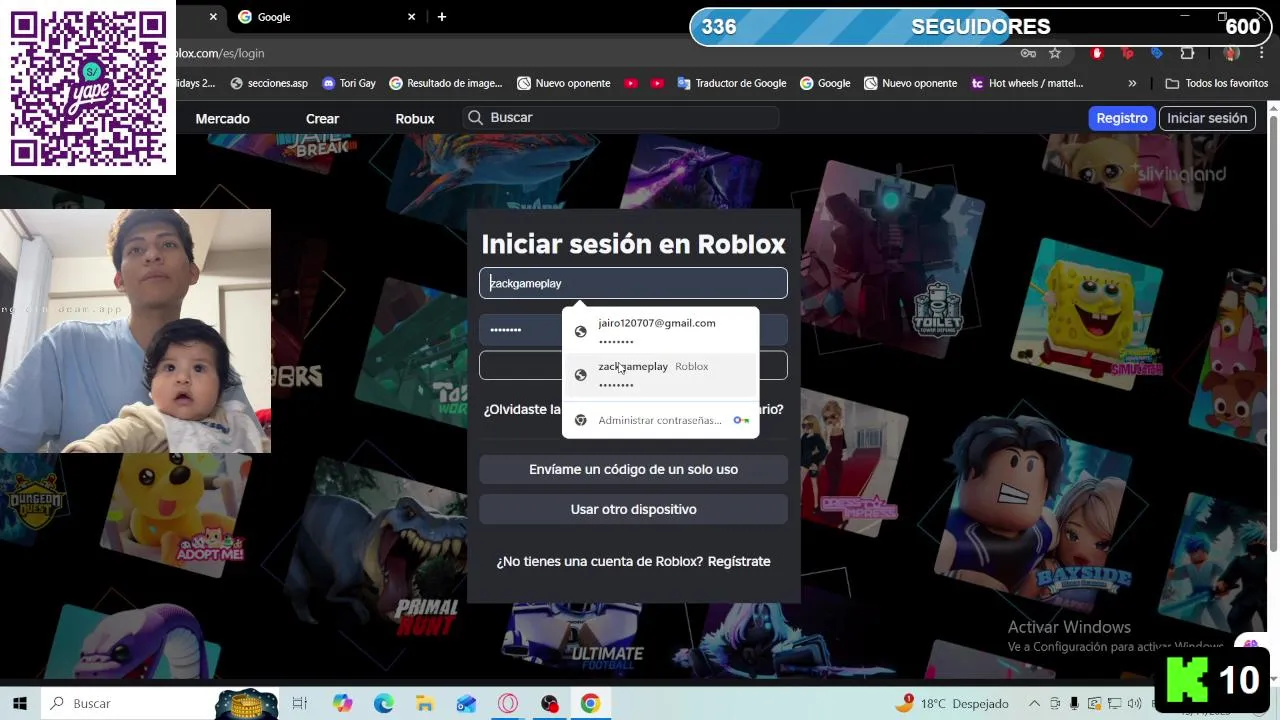1280x720 pixels.
Task: Close the Google tab
Action: click(411, 17)
